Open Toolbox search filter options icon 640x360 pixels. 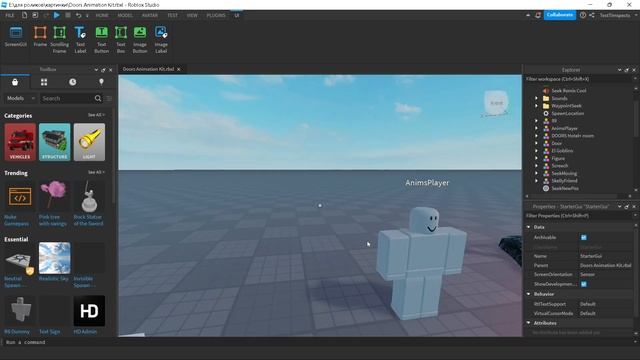coord(109,98)
